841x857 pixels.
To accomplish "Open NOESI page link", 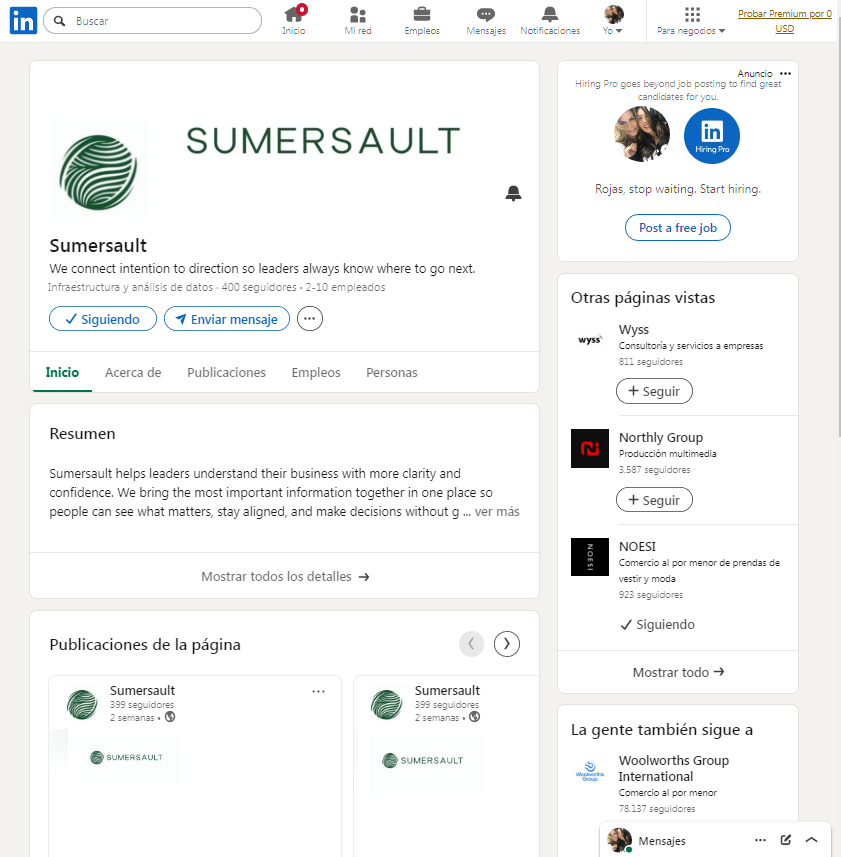I will (637, 547).
